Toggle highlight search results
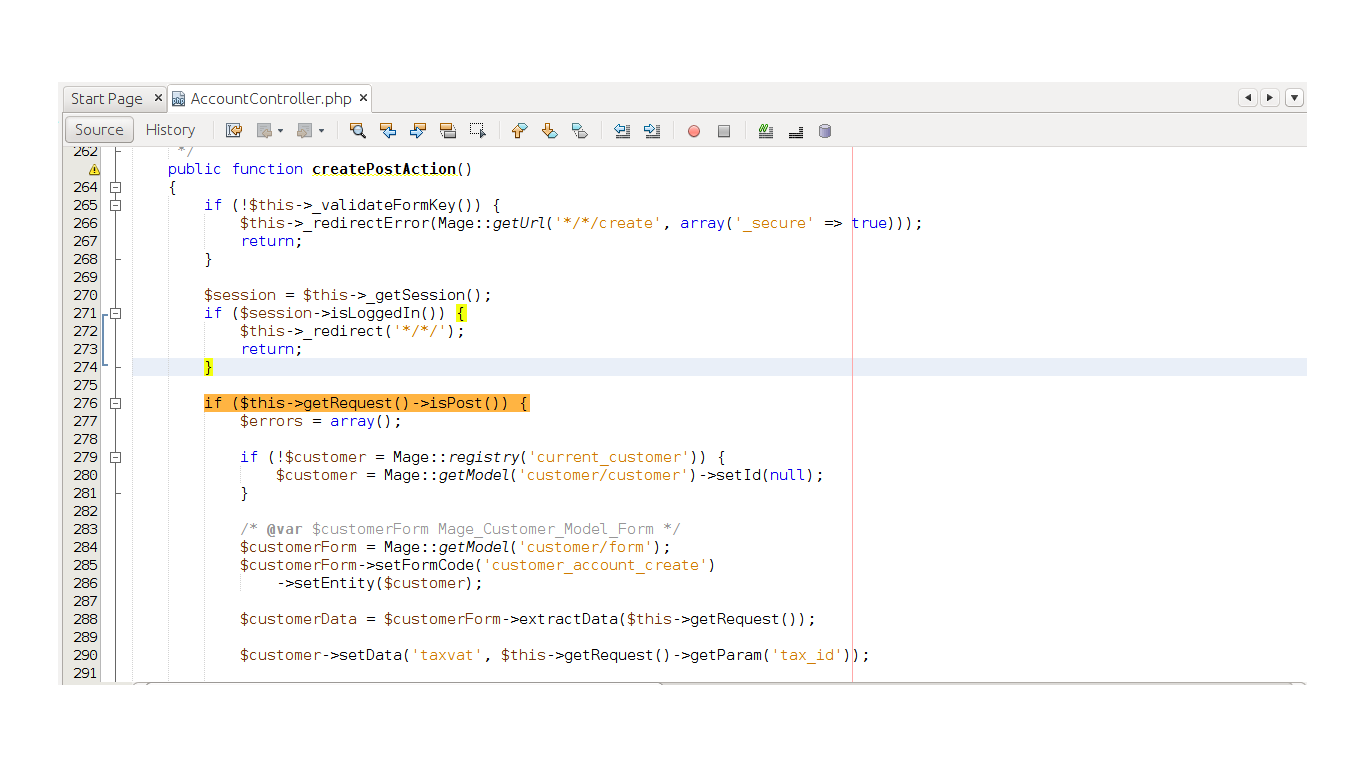1366x768 pixels. pyautogui.click(x=448, y=130)
